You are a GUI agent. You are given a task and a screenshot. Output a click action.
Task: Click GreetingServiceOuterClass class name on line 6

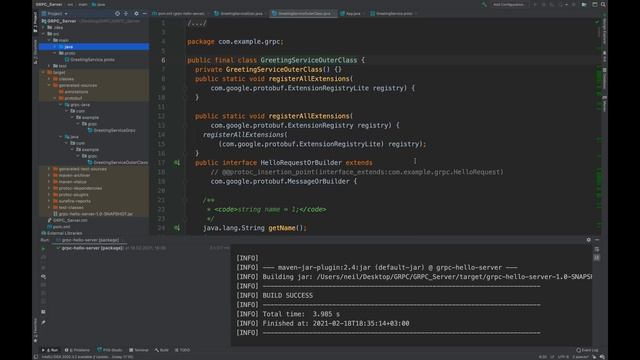[309, 60]
